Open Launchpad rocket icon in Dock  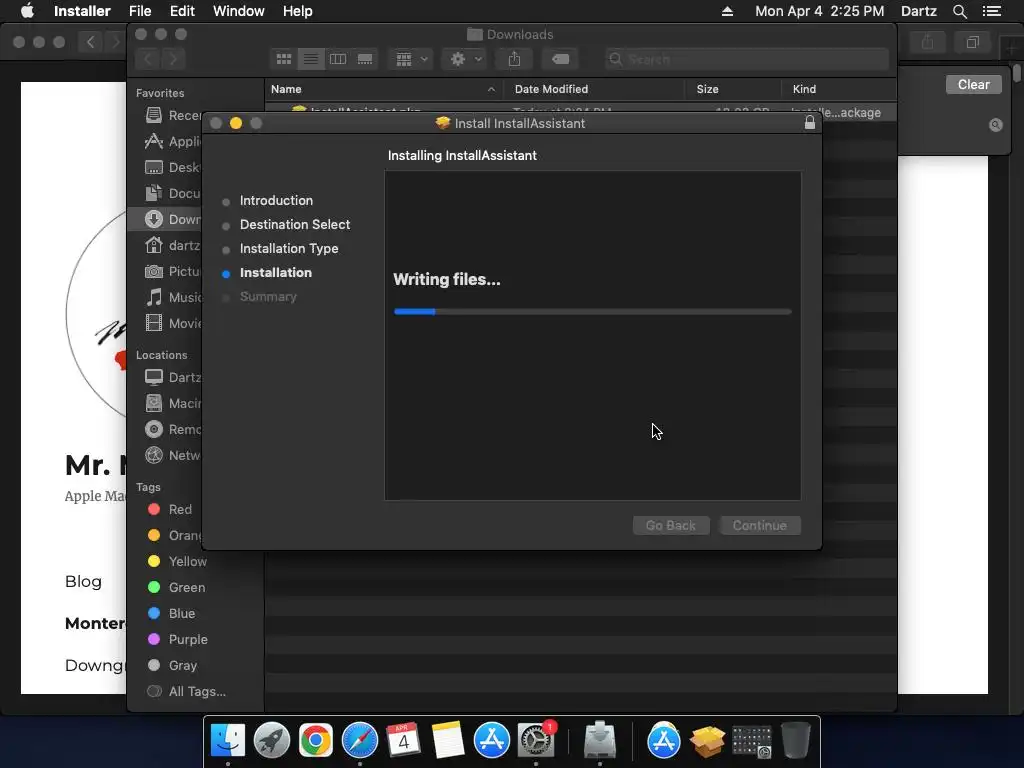272,741
